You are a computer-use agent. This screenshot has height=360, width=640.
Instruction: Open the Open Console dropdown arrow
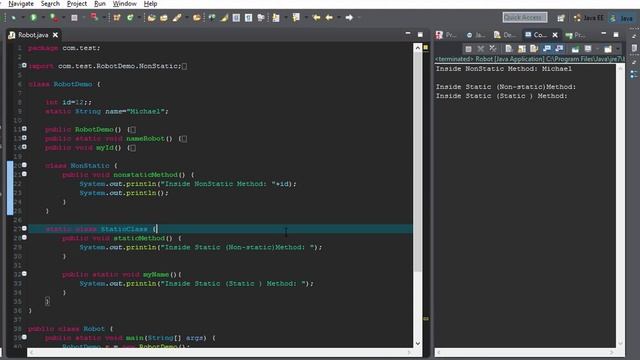[618, 49]
